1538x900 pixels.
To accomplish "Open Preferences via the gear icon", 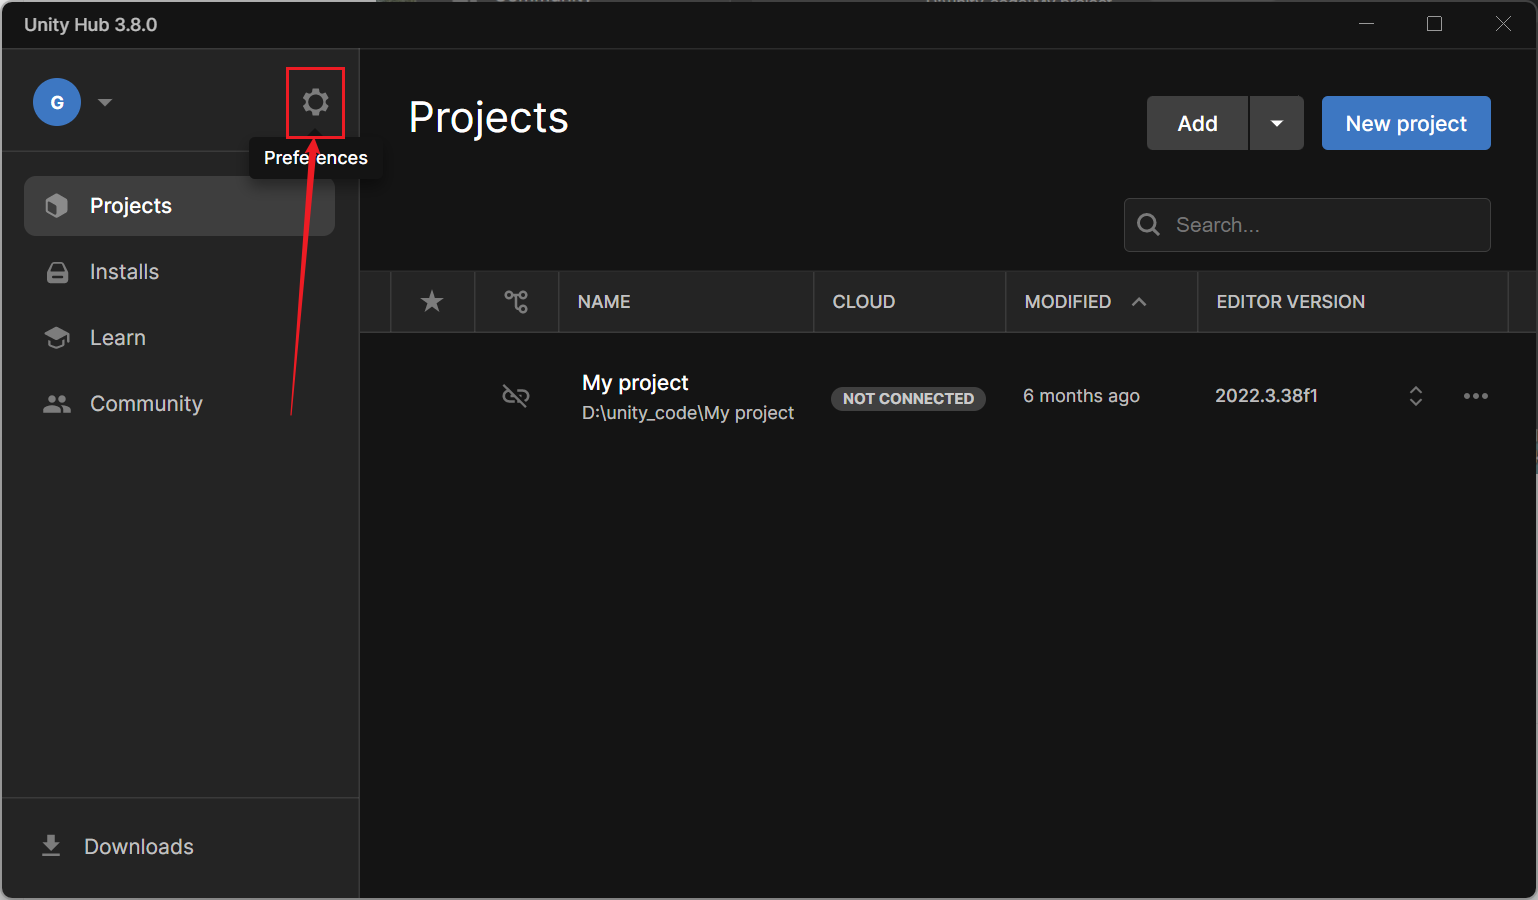I will (315, 102).
